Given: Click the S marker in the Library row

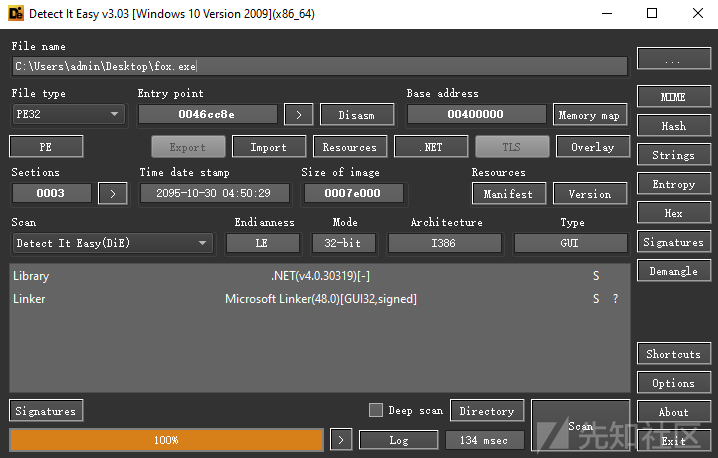Looking at the screenshot, I should click(596, 276).
